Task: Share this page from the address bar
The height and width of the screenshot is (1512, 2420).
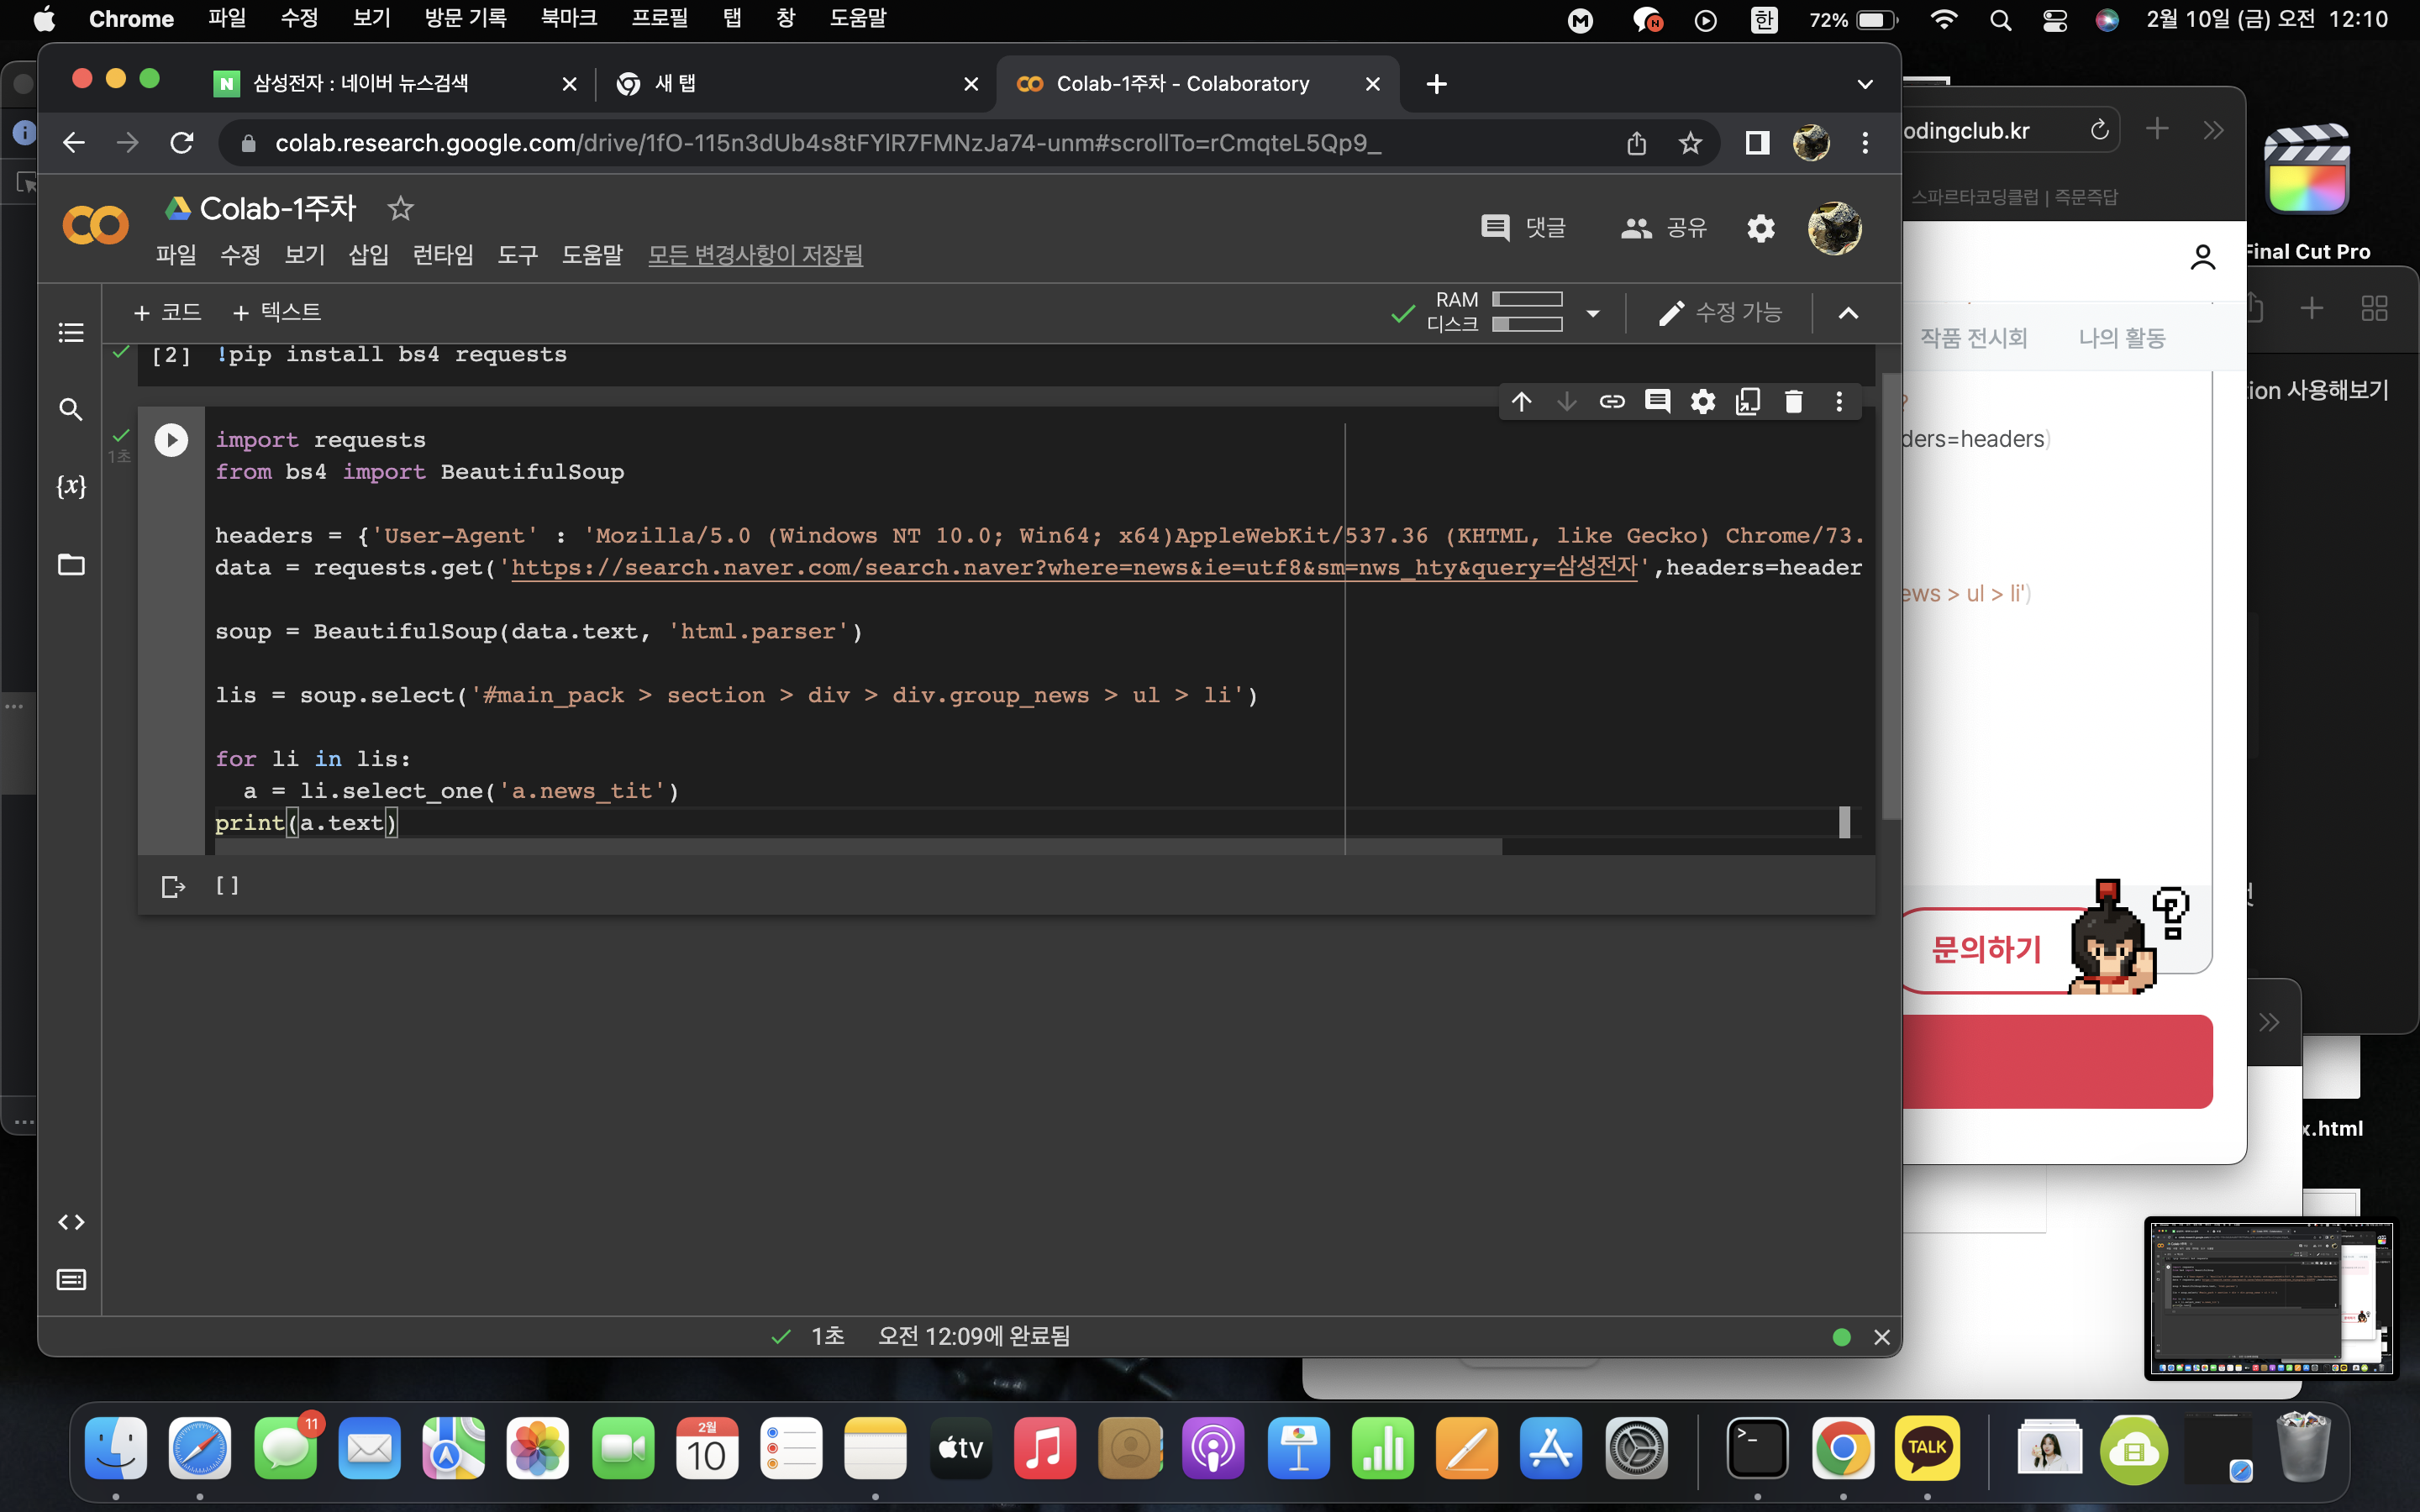Action: click(x=1636, y=143)
